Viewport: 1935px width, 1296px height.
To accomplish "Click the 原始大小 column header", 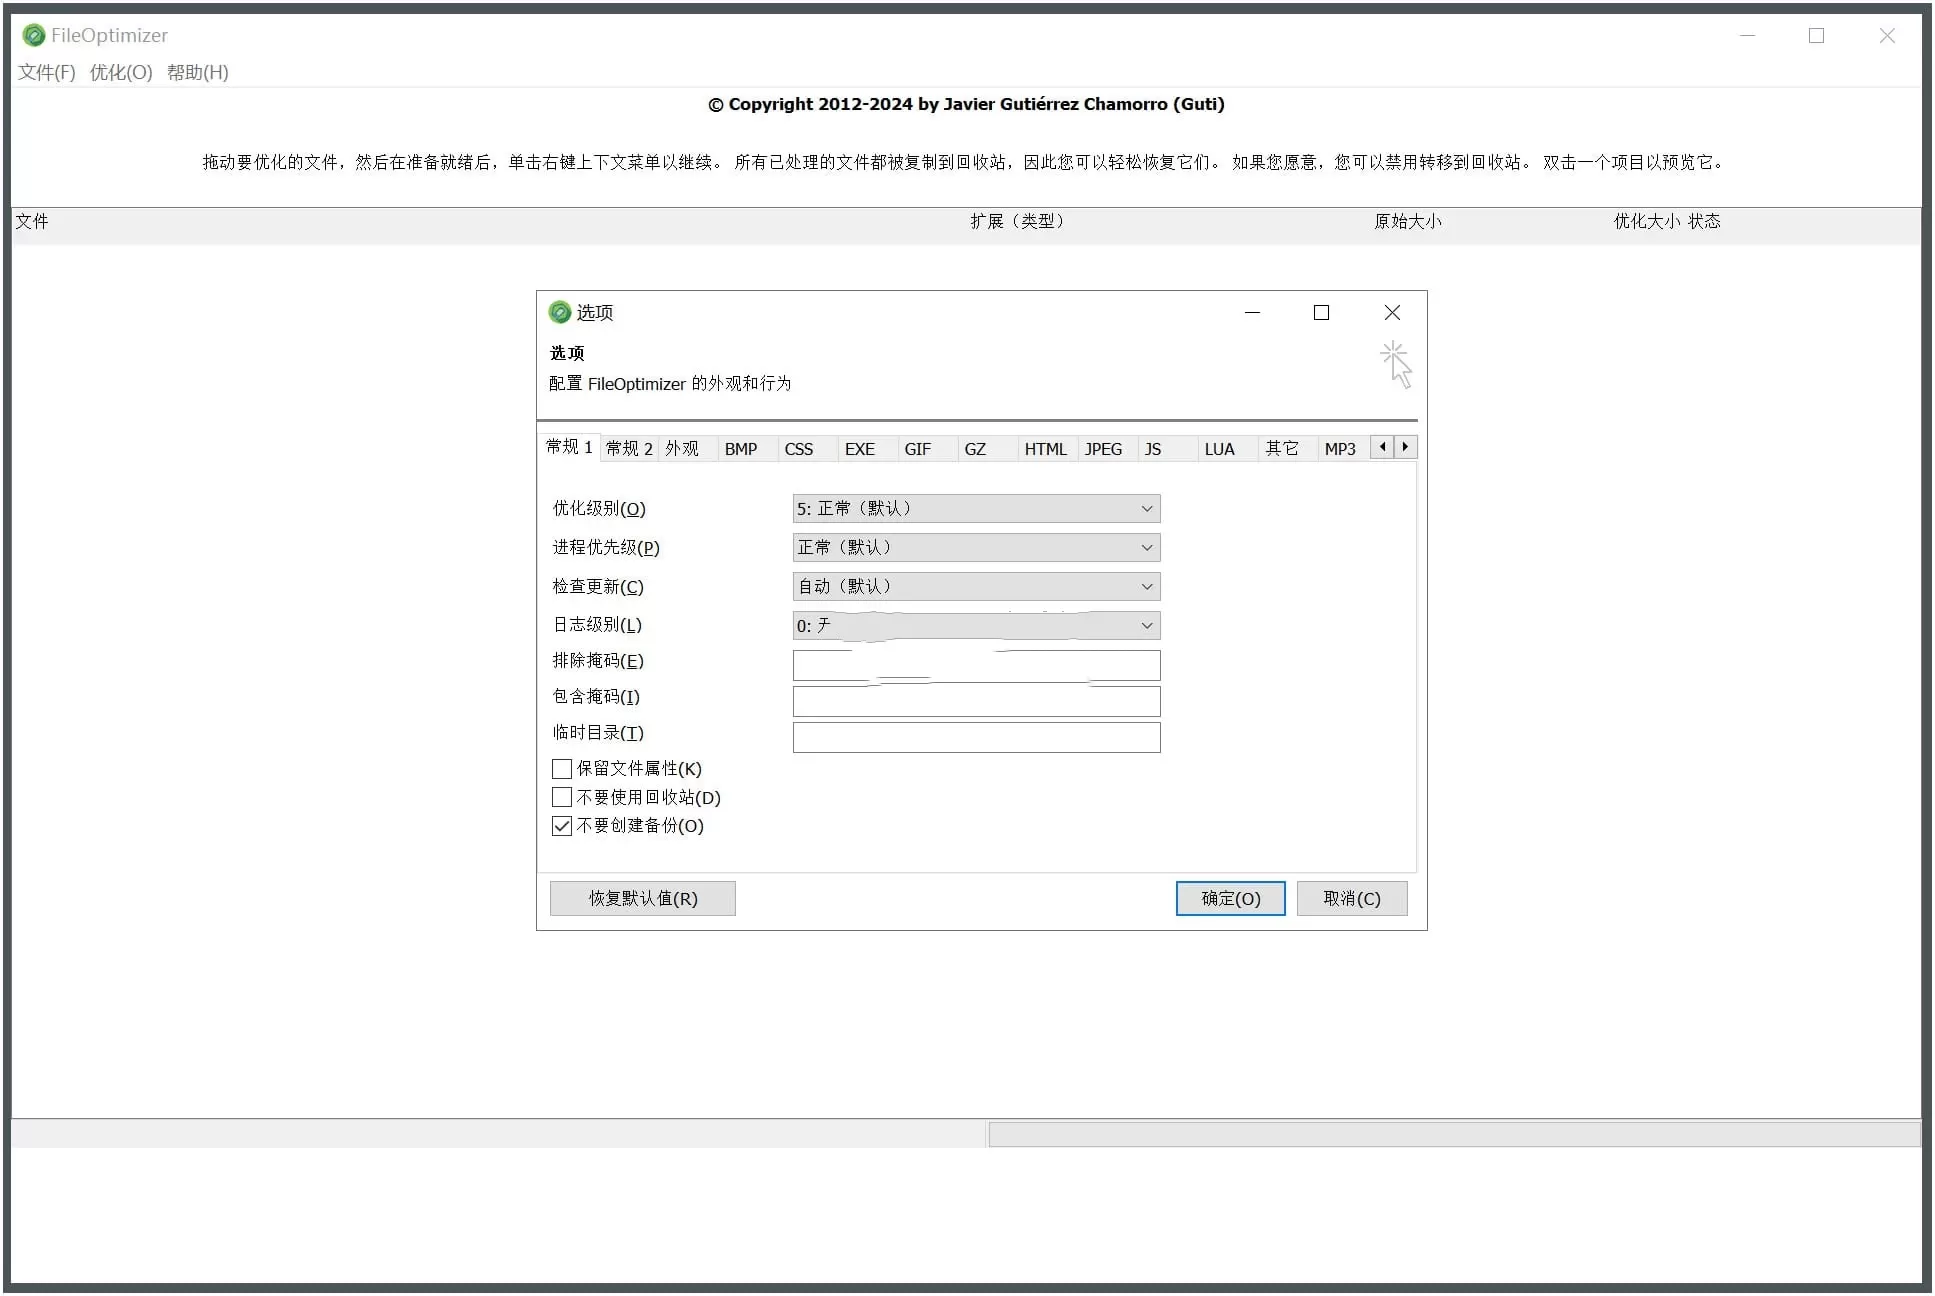I will pos(1407,221).
